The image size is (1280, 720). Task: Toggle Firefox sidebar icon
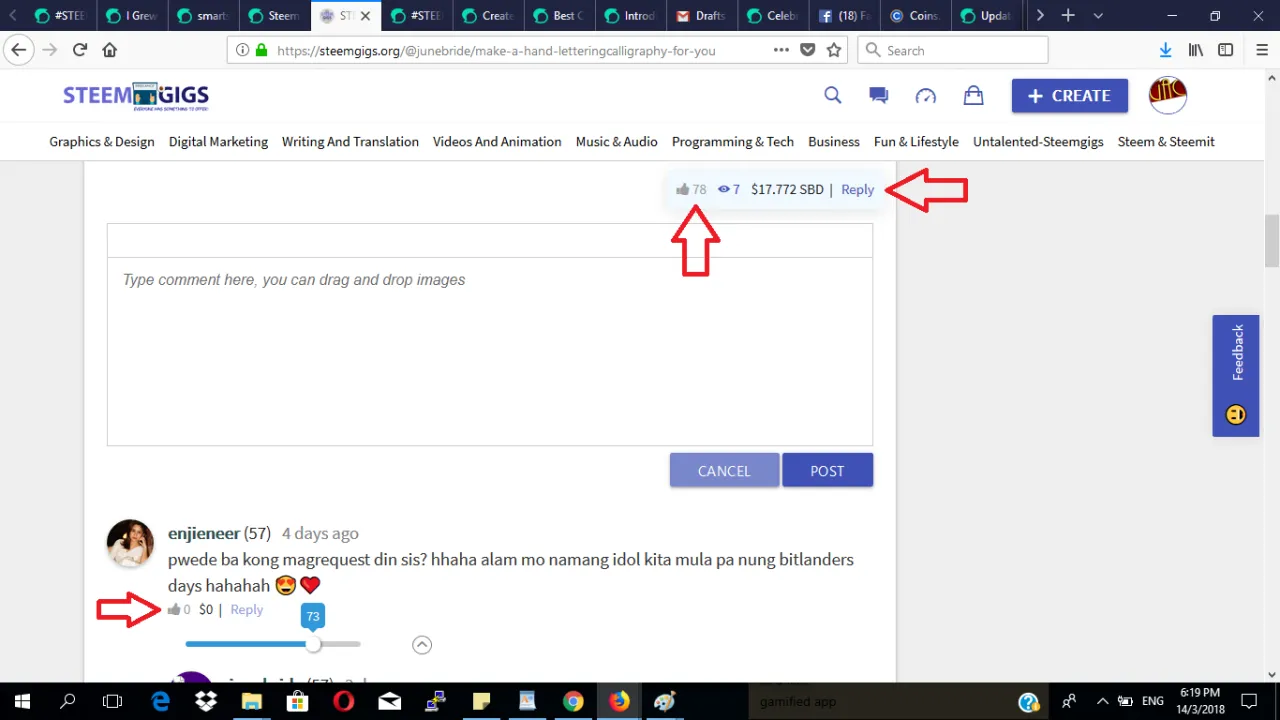pos(1225,50)
